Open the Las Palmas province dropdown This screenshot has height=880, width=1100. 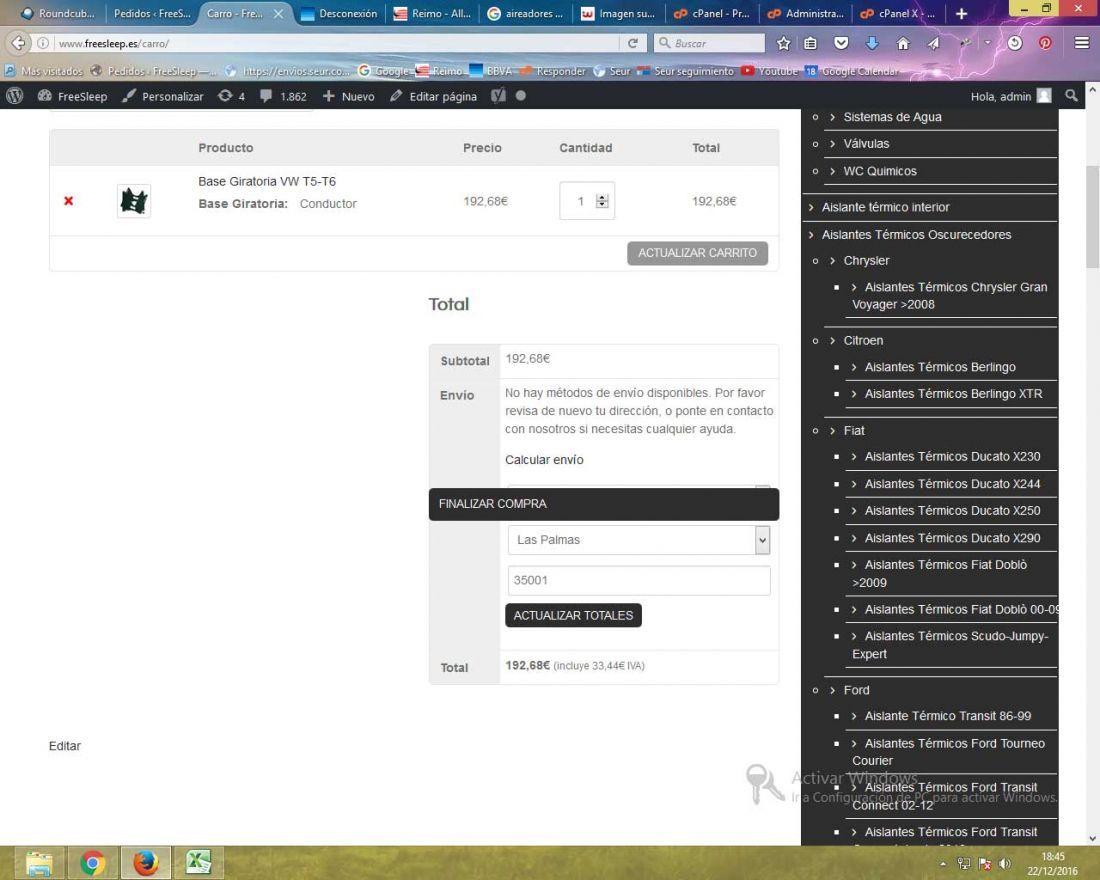pyautogui.click(x=638, y=540)
